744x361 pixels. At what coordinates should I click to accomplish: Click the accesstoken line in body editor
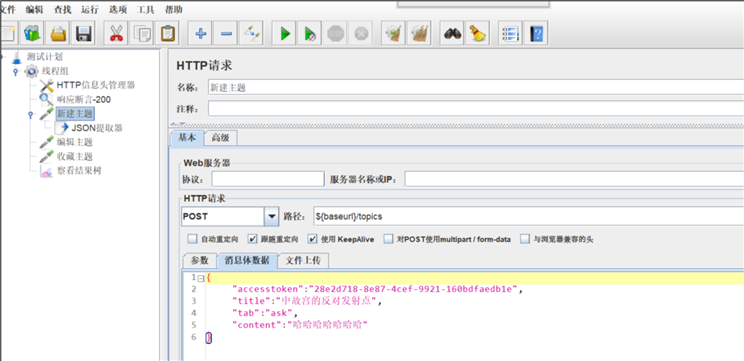coord(378,289)
